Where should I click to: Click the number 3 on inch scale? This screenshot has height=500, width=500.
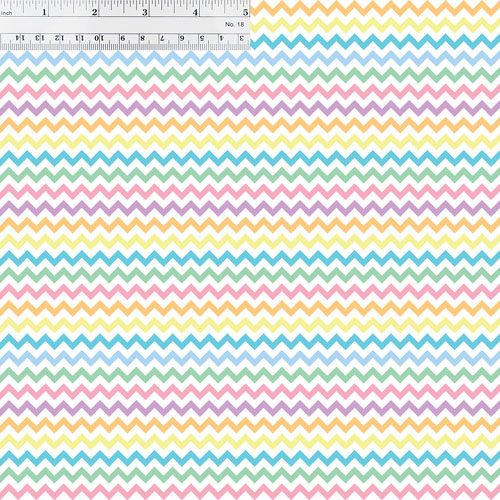click(x=145, y=12)
